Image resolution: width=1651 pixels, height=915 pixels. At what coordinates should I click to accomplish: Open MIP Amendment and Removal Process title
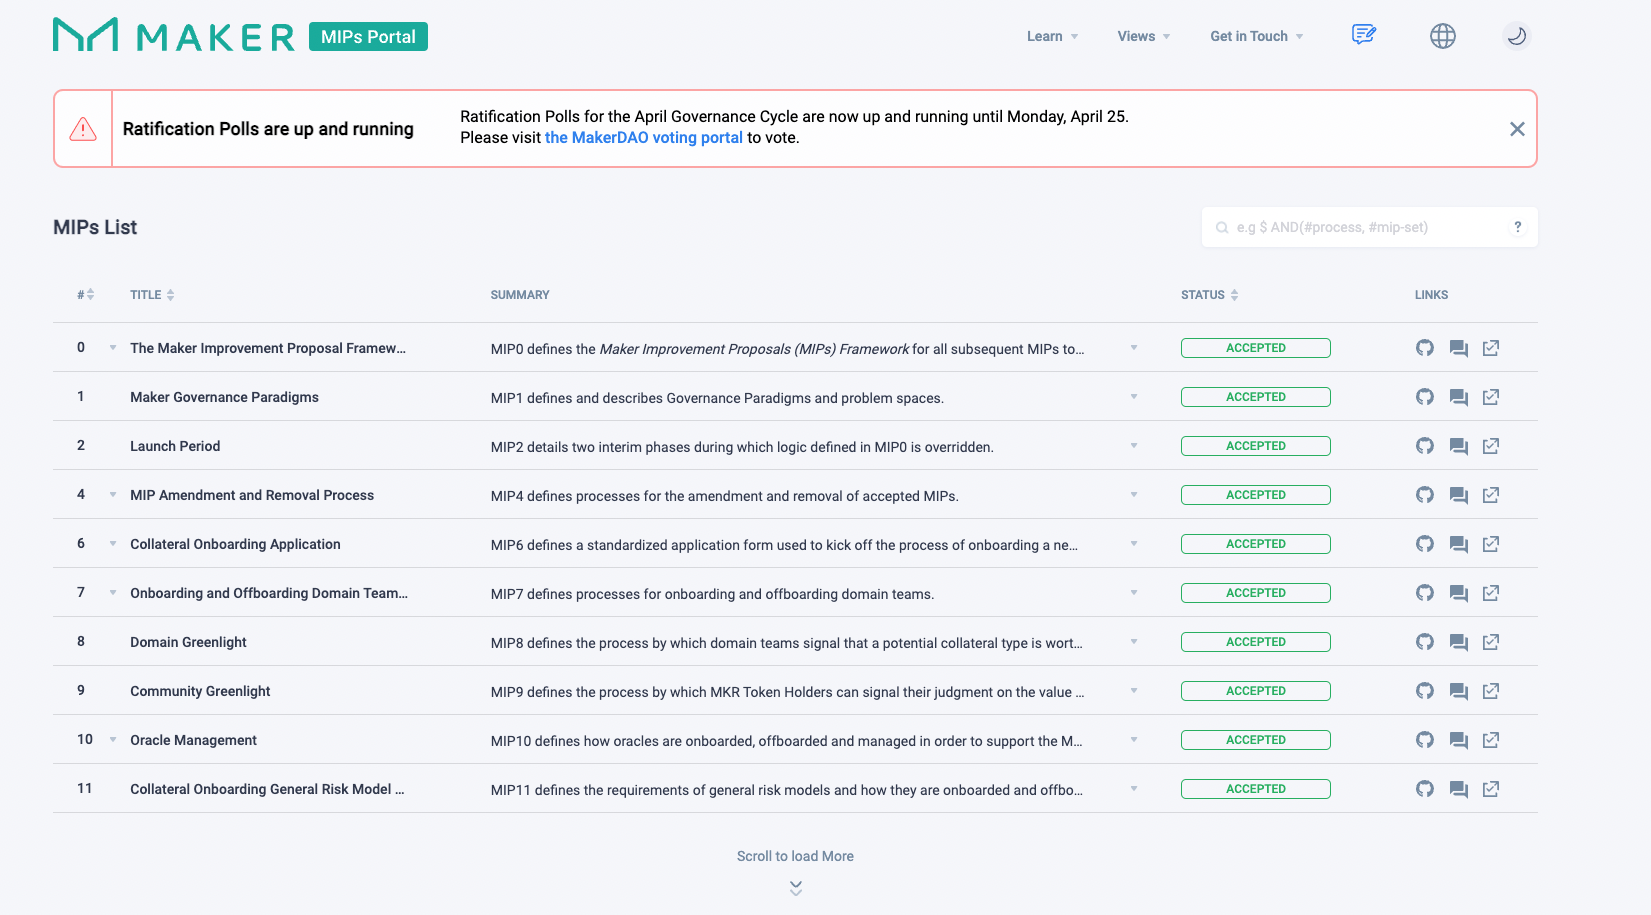click(x=252, y=495)
